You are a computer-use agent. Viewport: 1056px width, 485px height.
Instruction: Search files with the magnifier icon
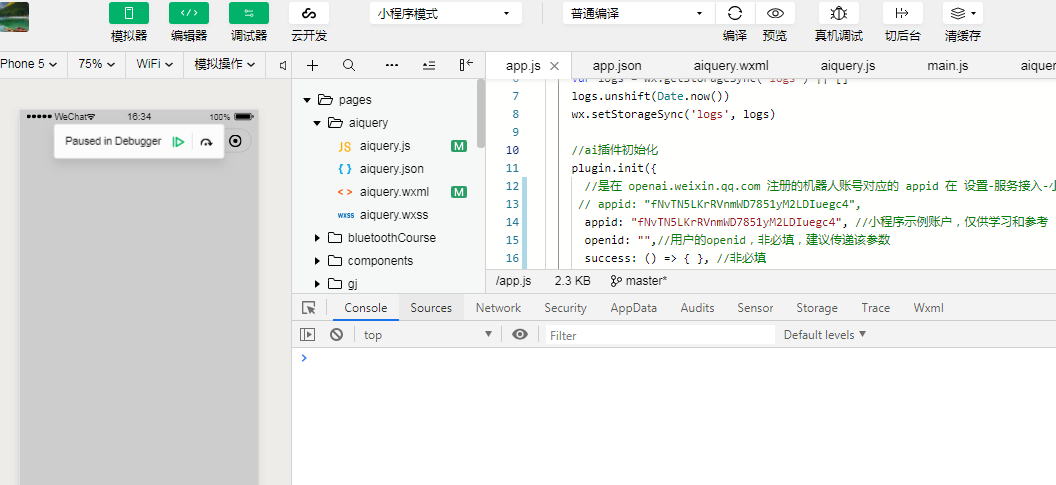349,65
